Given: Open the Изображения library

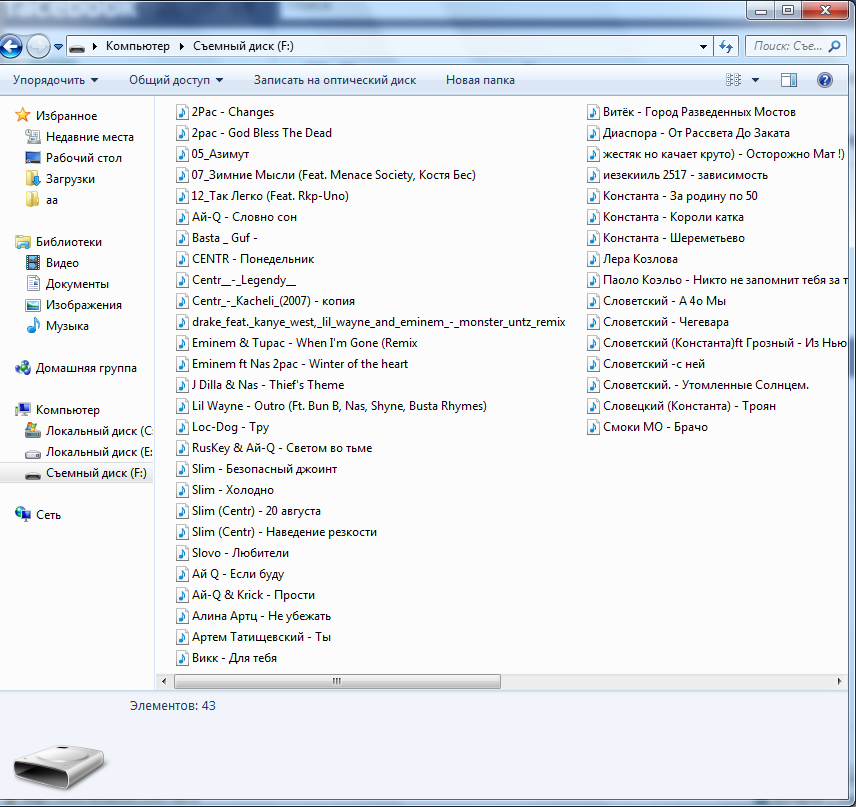Looking at the screenshot, I should (84, 305).
